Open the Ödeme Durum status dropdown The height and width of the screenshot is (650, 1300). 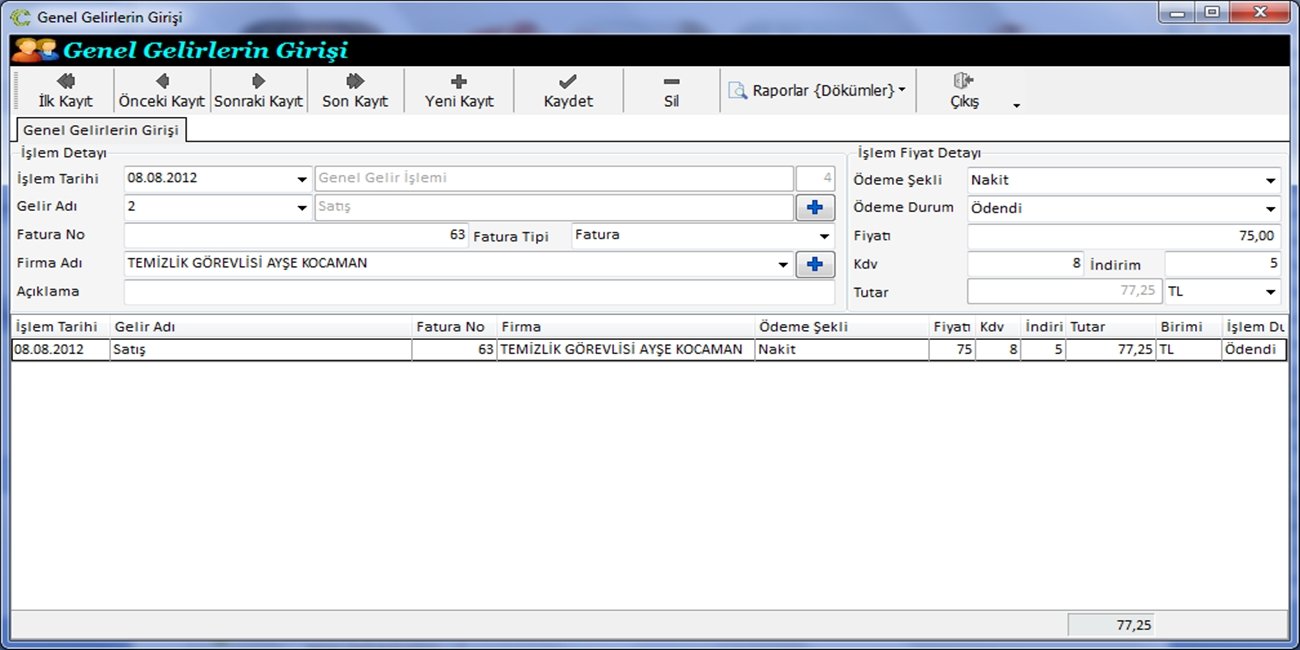[x=1271, y=209]
